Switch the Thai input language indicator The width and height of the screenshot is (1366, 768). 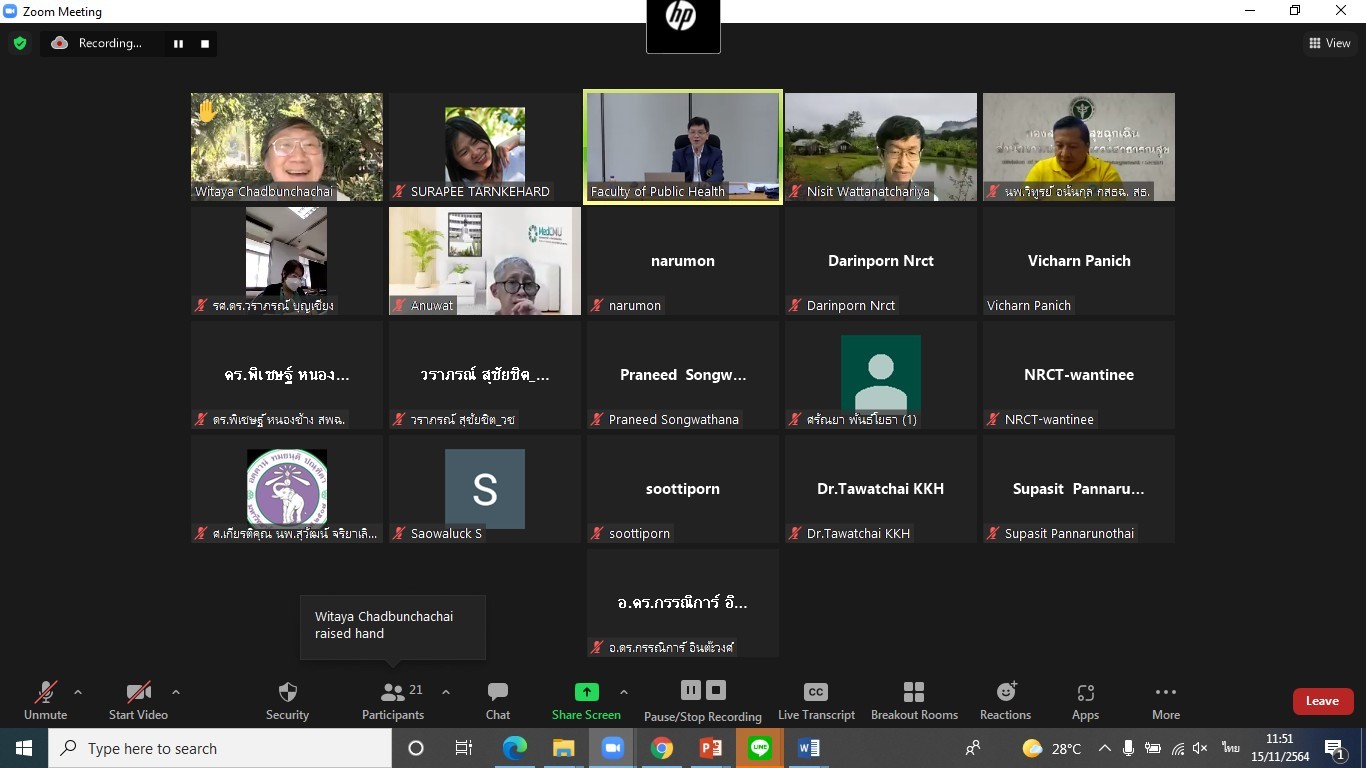(x=1230, y=748)
